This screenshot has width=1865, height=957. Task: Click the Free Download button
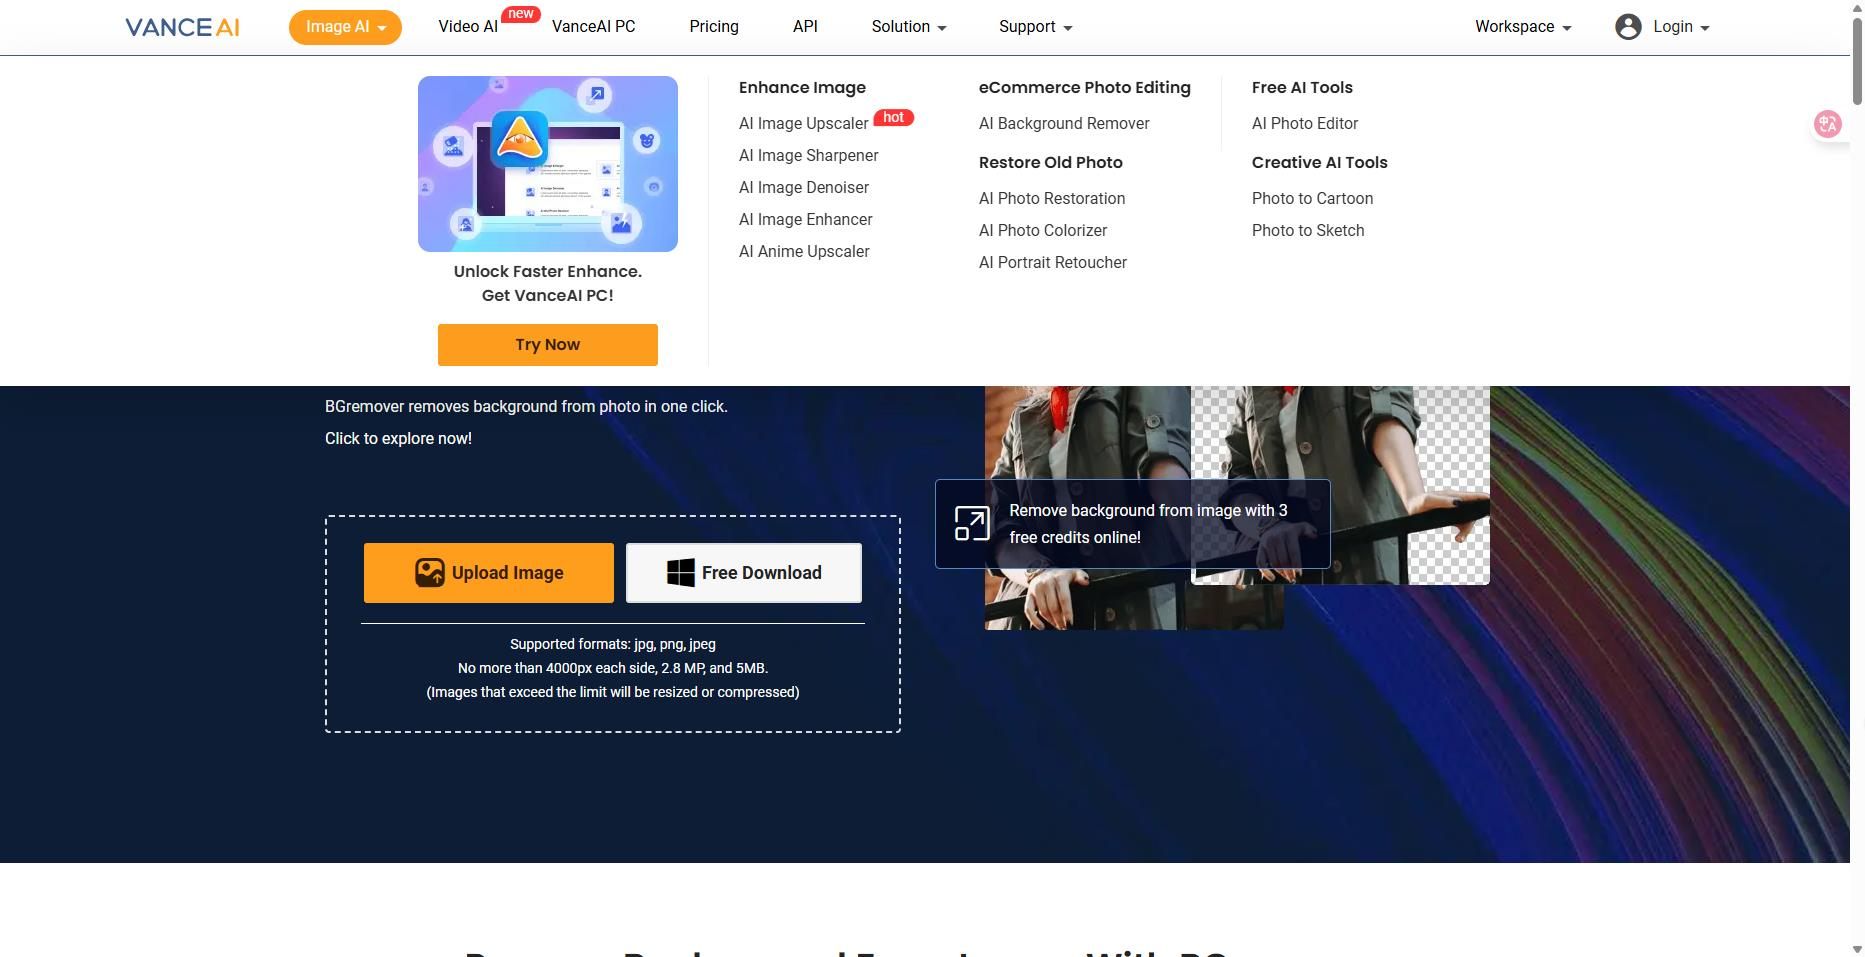click(x=744, y=573)
